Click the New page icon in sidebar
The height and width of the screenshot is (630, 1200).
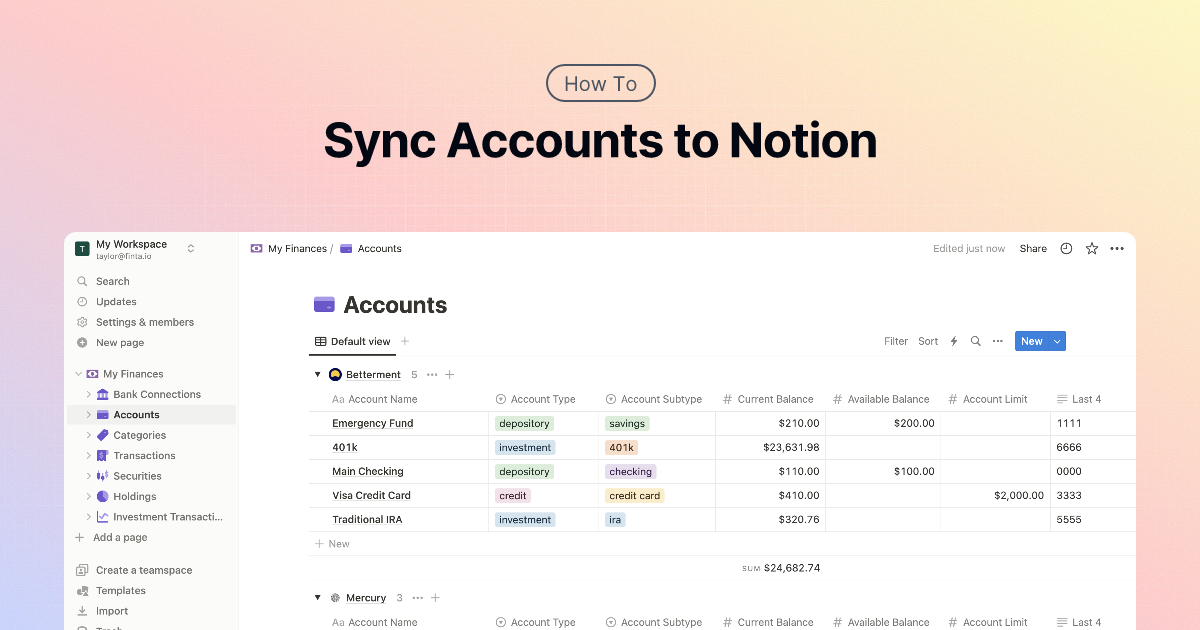point(82,342)
